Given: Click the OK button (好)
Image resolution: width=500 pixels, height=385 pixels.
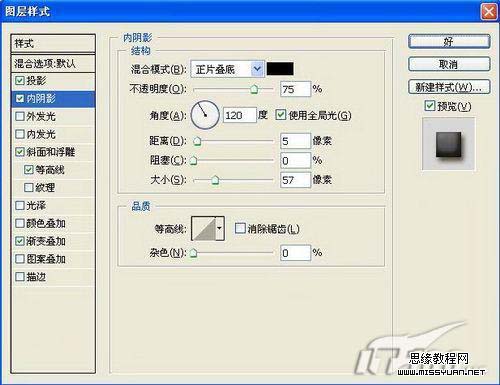Looking at the screenshot, I should click(x=449, y=42).
